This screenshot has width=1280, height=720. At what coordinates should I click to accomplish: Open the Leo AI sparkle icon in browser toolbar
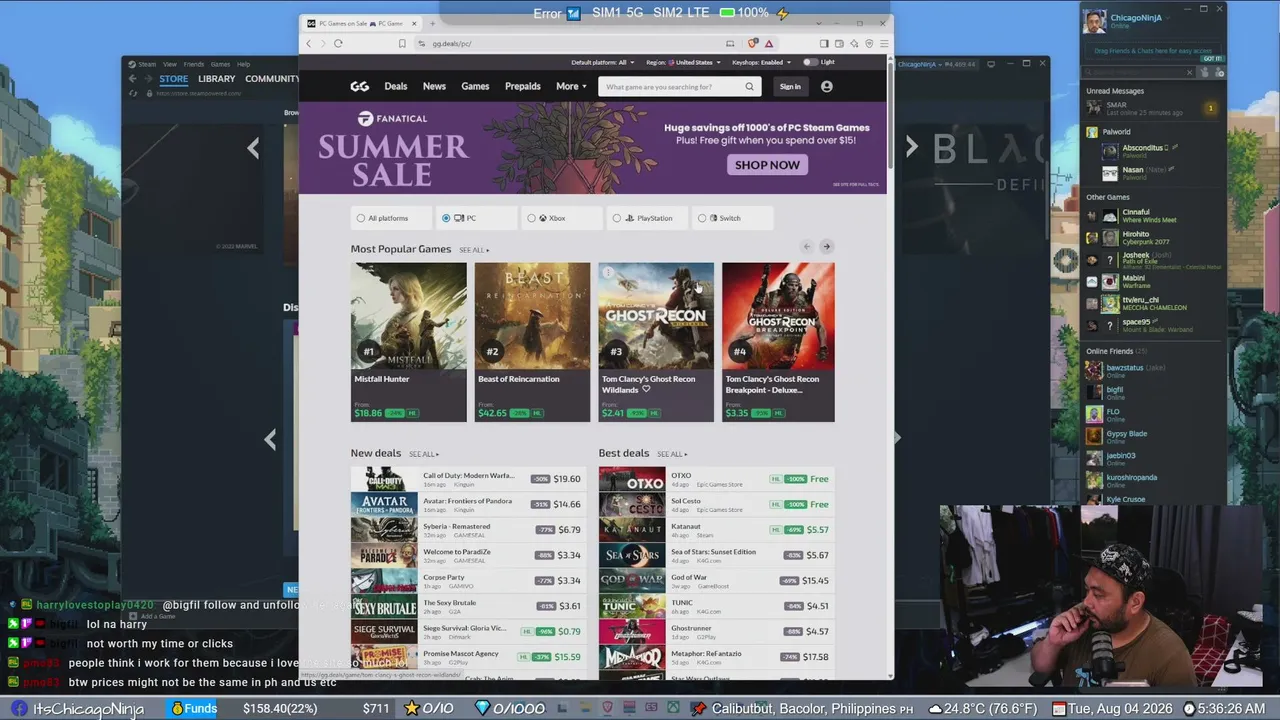[854, 44]
